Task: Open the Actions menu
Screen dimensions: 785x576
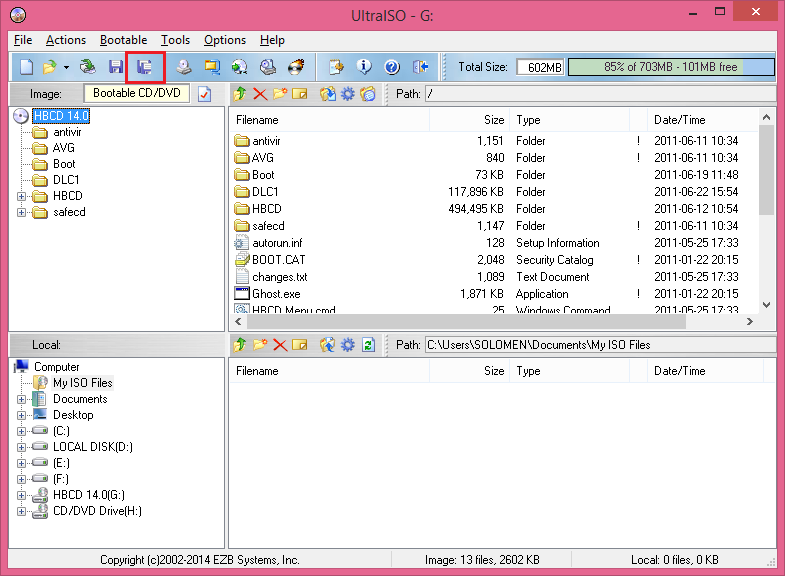Action: 66,40
